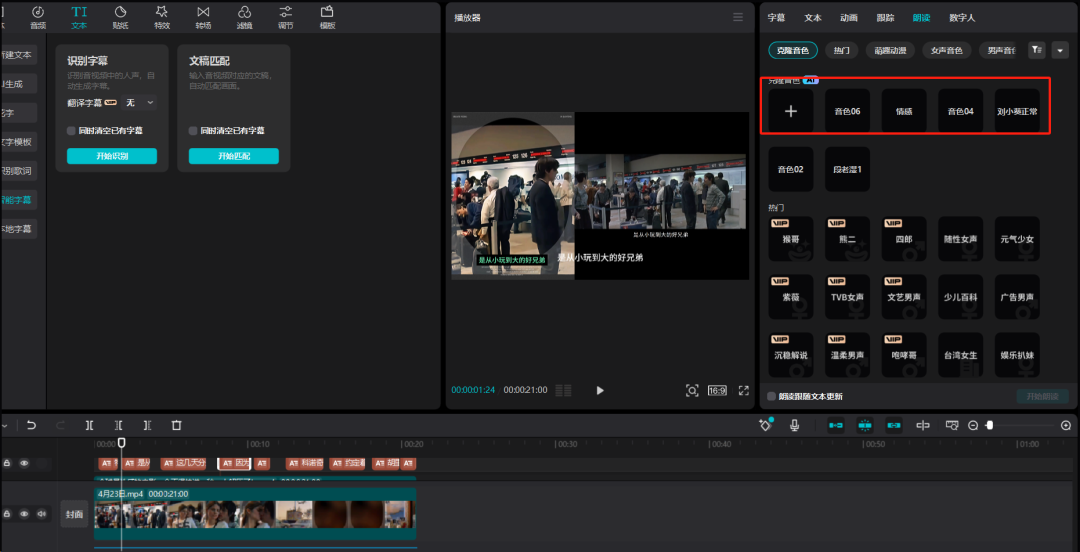Click the trash delete icon
The height and width of the screenshot is (552, 1080).
coord(176,425)
